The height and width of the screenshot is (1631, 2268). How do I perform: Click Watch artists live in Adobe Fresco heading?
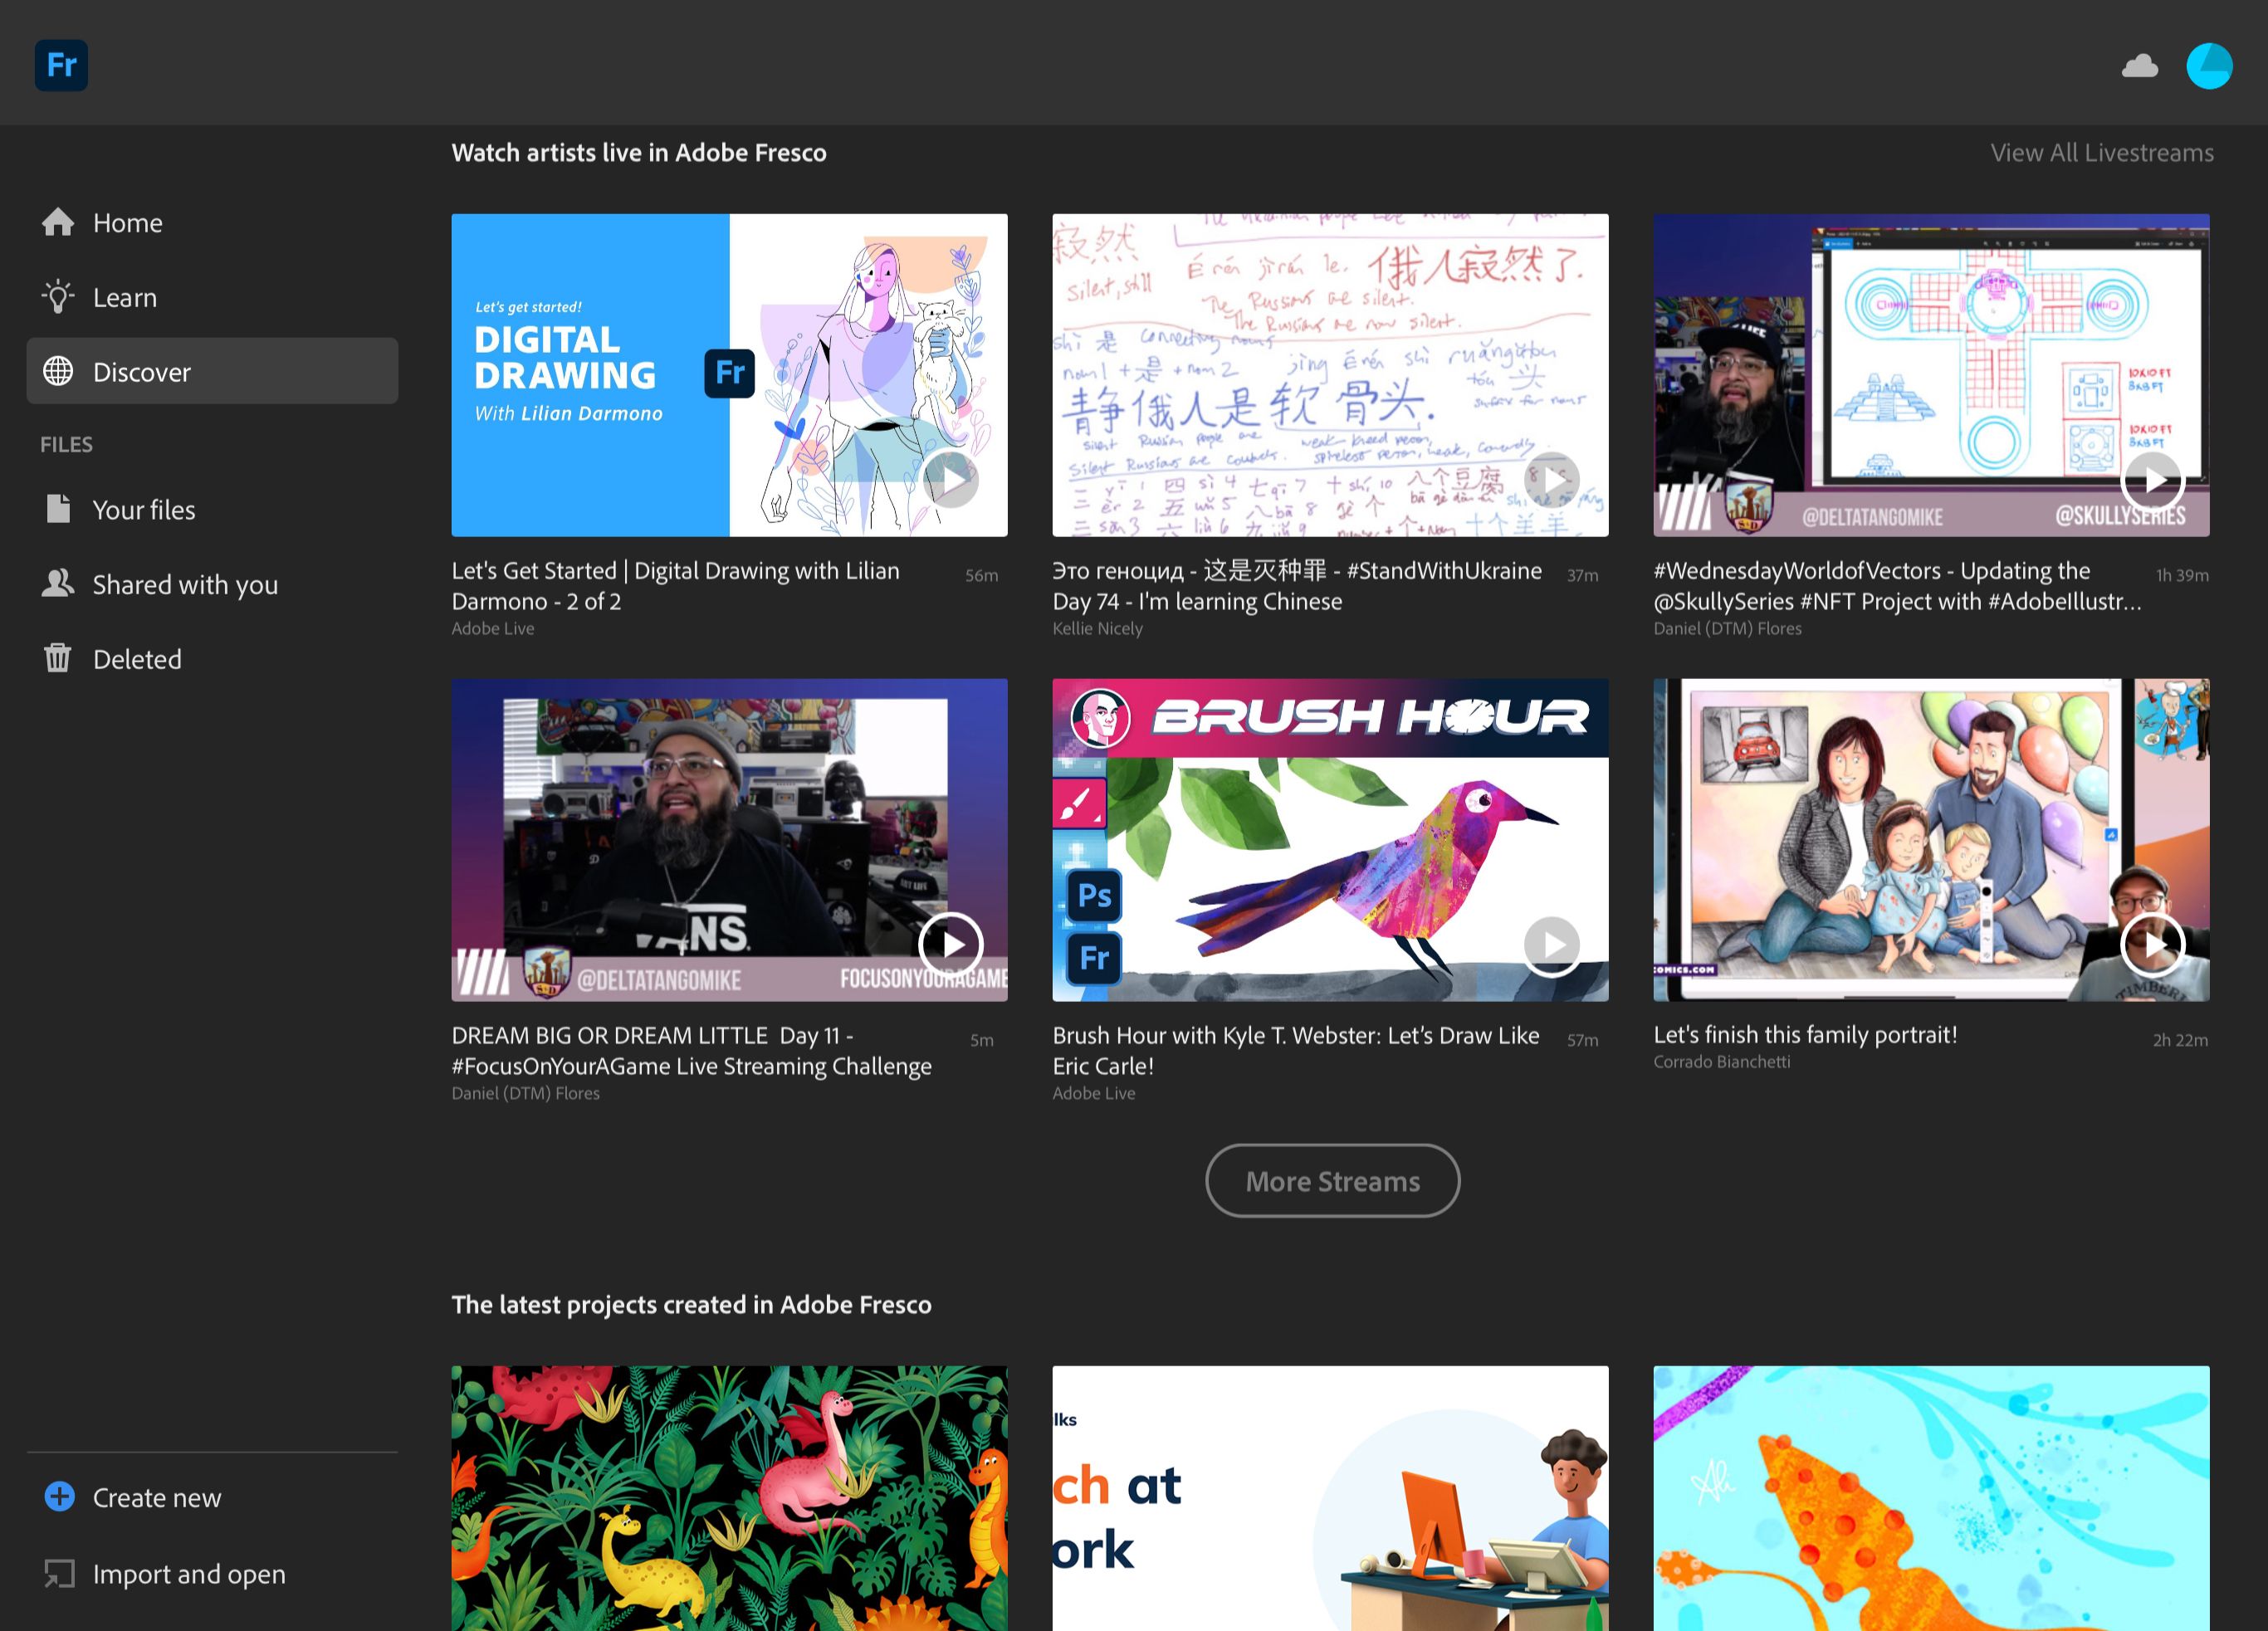pos(639,153)
